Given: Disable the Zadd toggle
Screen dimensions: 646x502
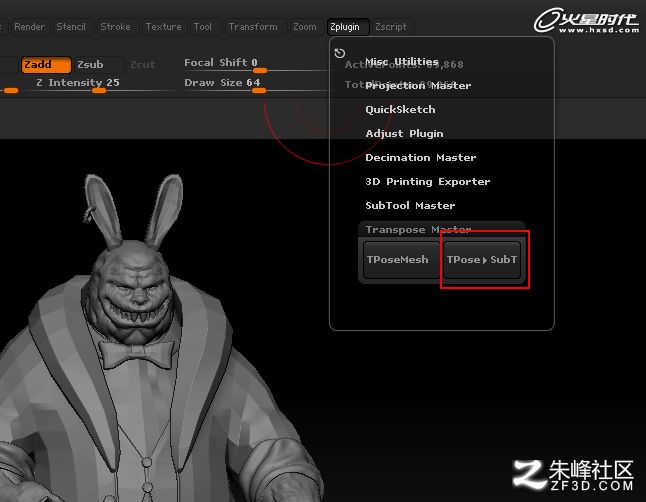Looking at the screenshot, I should point(46,65).
